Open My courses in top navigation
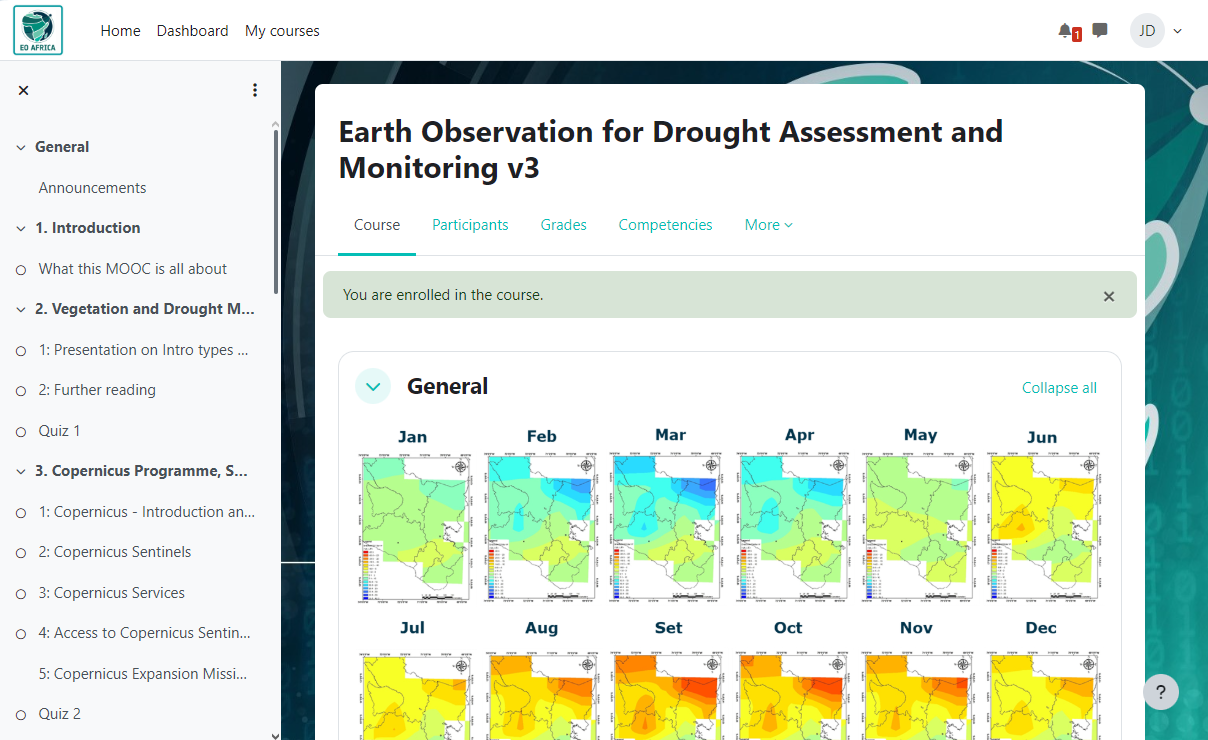This screenshot has height=740, width=1208. click(x=282, y=31)
